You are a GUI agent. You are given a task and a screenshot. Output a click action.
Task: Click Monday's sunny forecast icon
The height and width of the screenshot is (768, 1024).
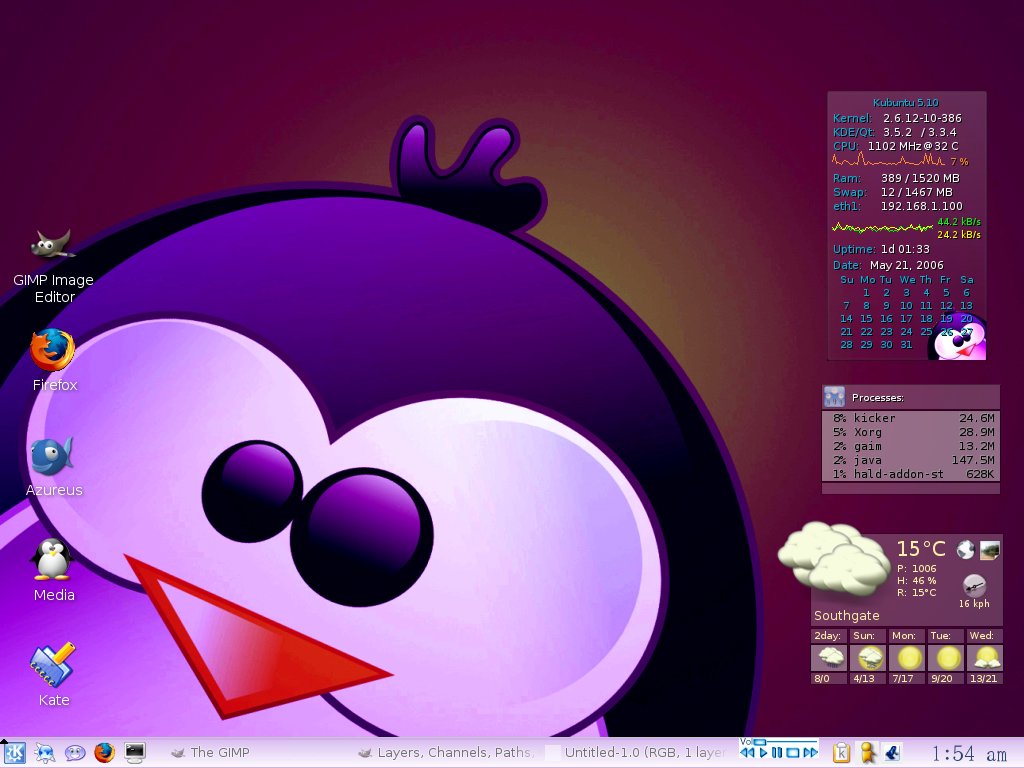[x=907, y=658]
